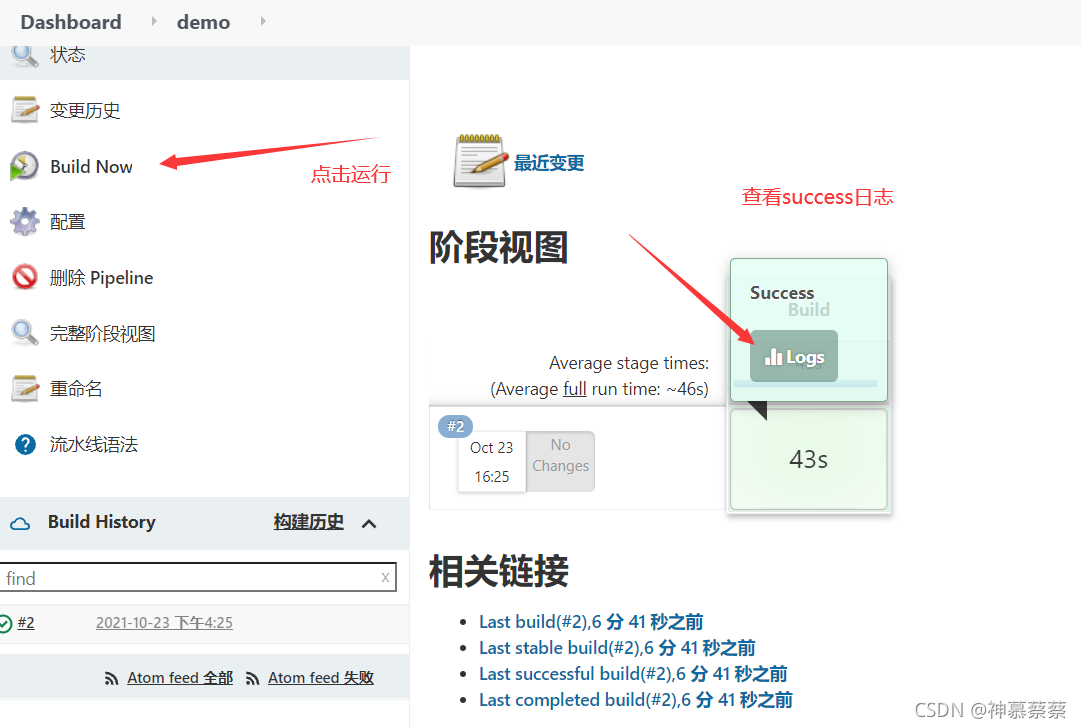Choose 重命名 in the sidebar
Viewport: 1081px width, 728px height.
(x=76, y=389)
